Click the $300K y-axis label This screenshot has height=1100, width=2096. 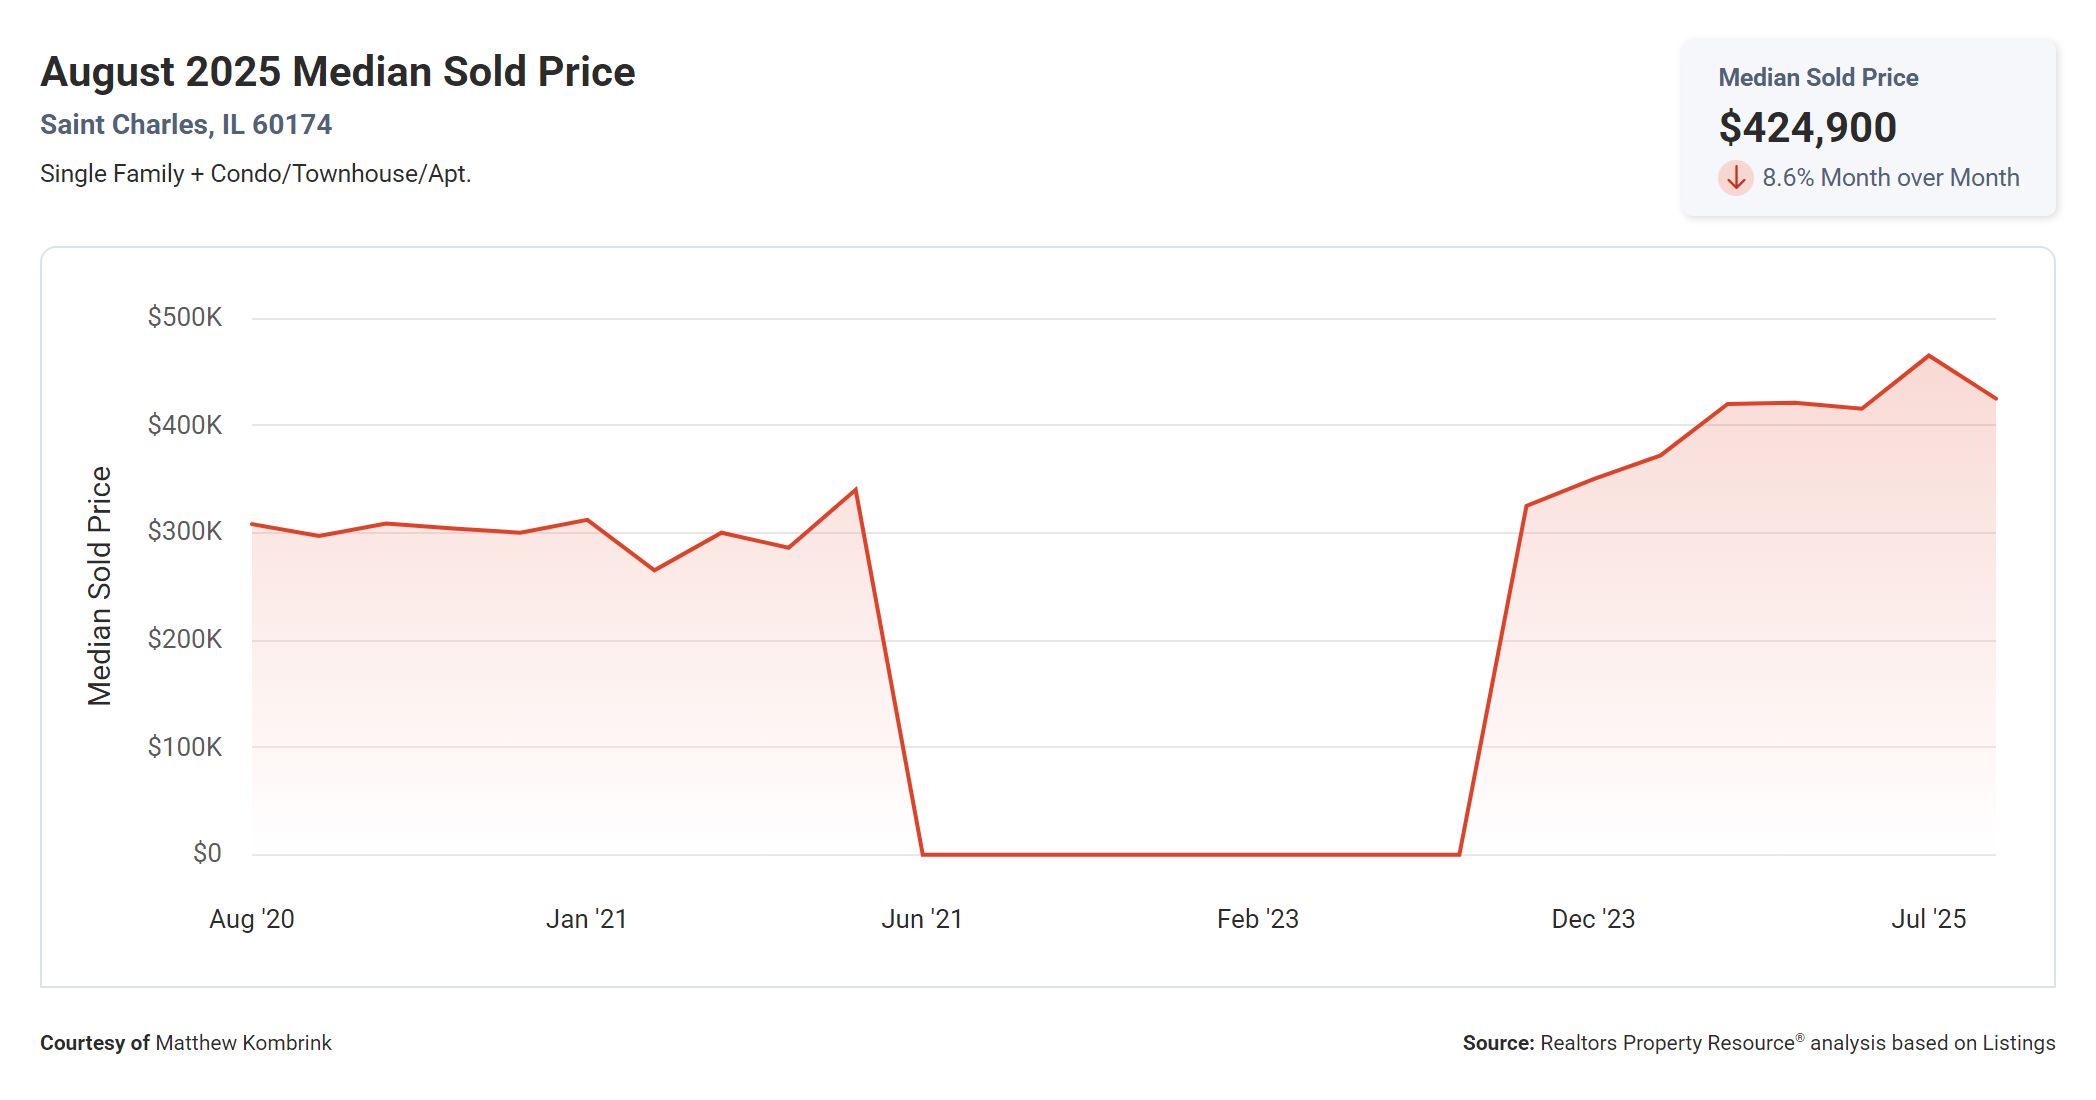[185, 531]
